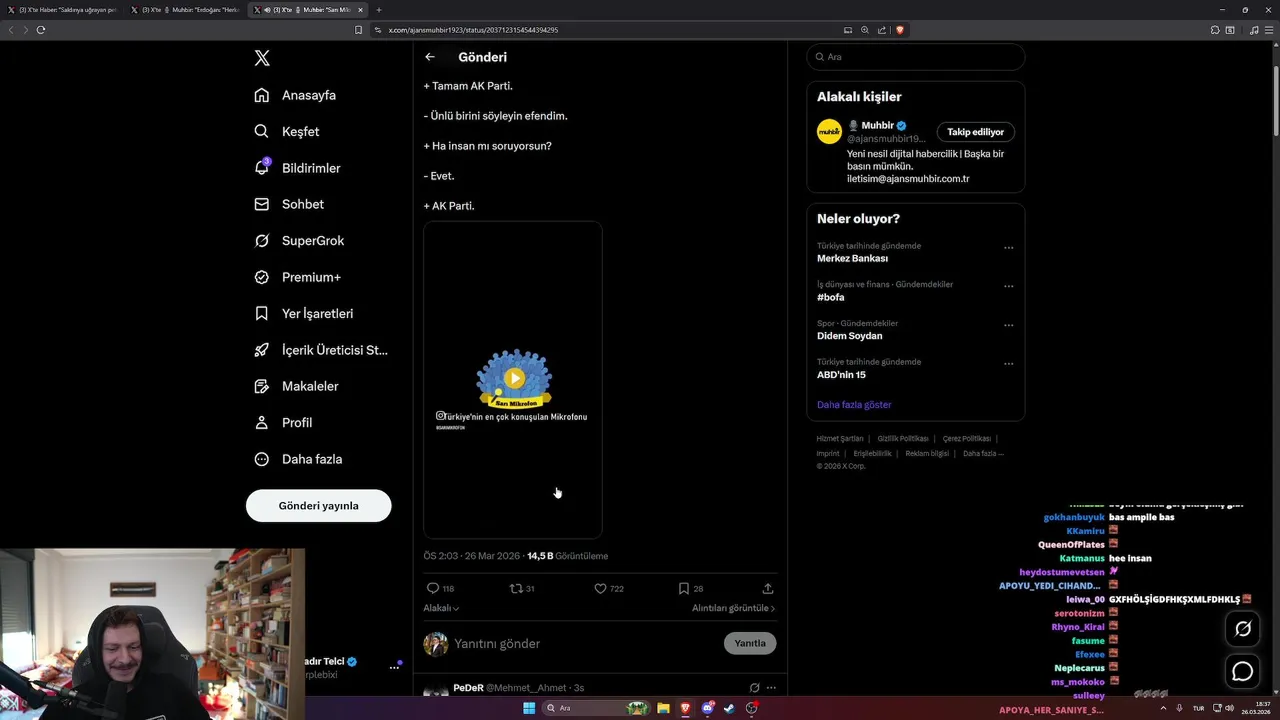Image resolution: width=1280 pixels, height=720 pixels.
Task: Click the X logo in sidebar
Action: 262,58
